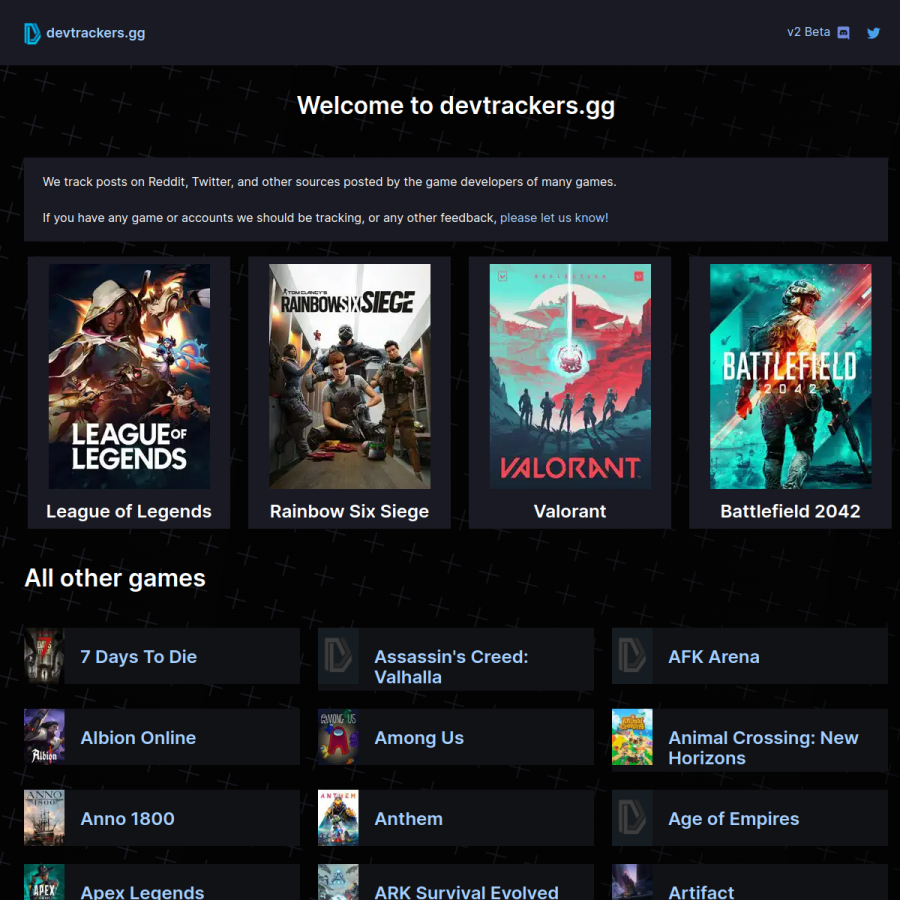Open the Anno 1800 tracker
The image size is (900, 900).
[127, 818]
